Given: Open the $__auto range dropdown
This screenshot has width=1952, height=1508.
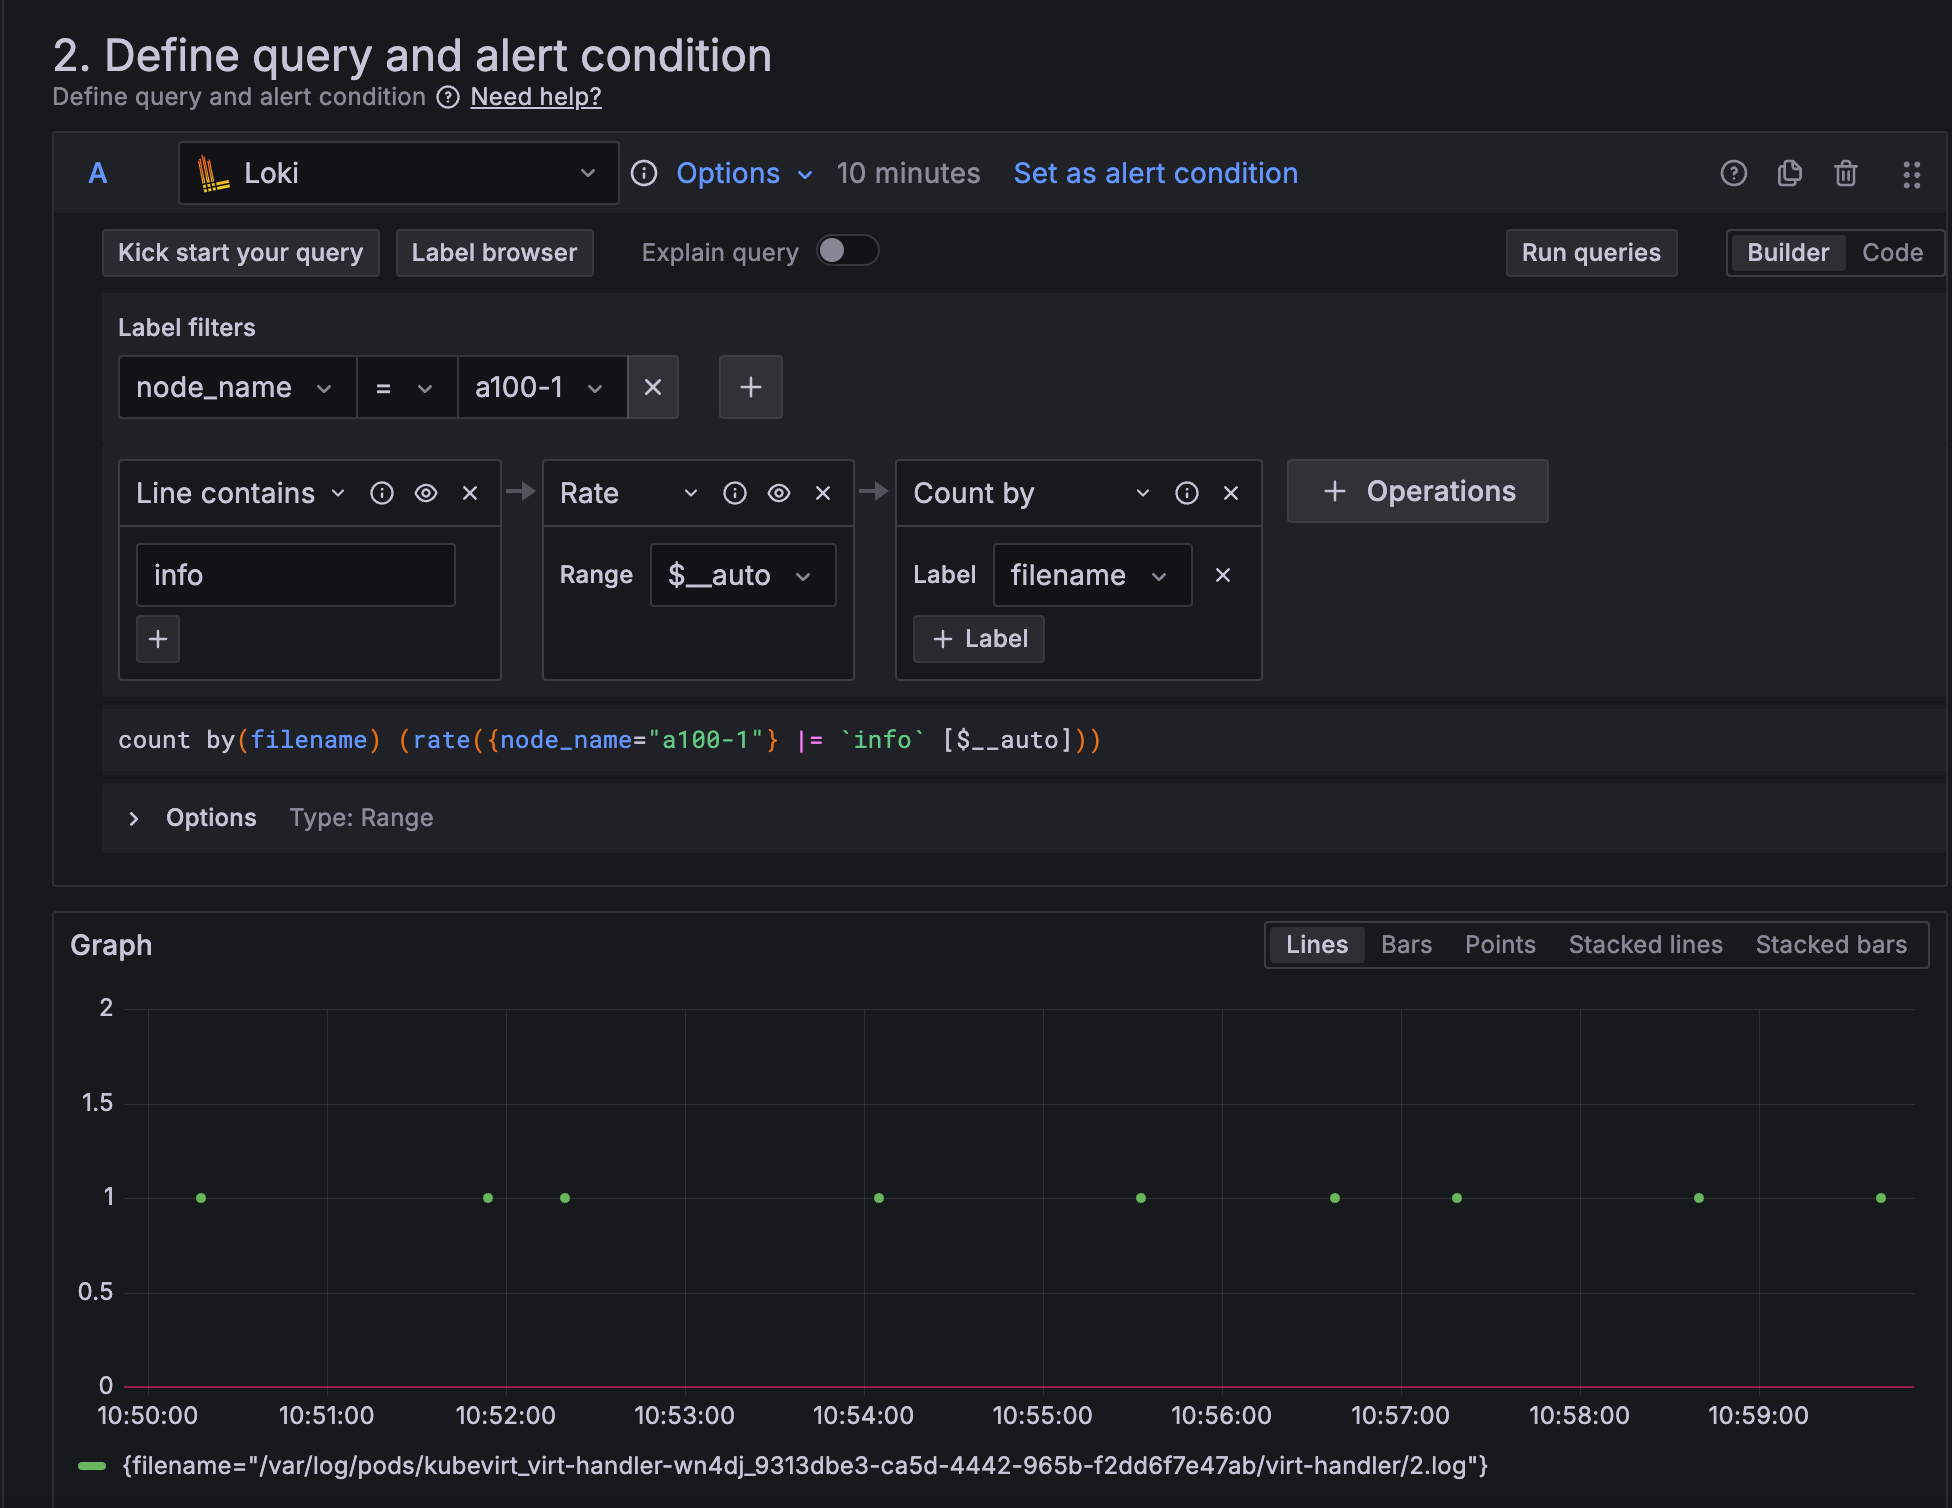Looking at the screenshot, I should pos(742,575).
